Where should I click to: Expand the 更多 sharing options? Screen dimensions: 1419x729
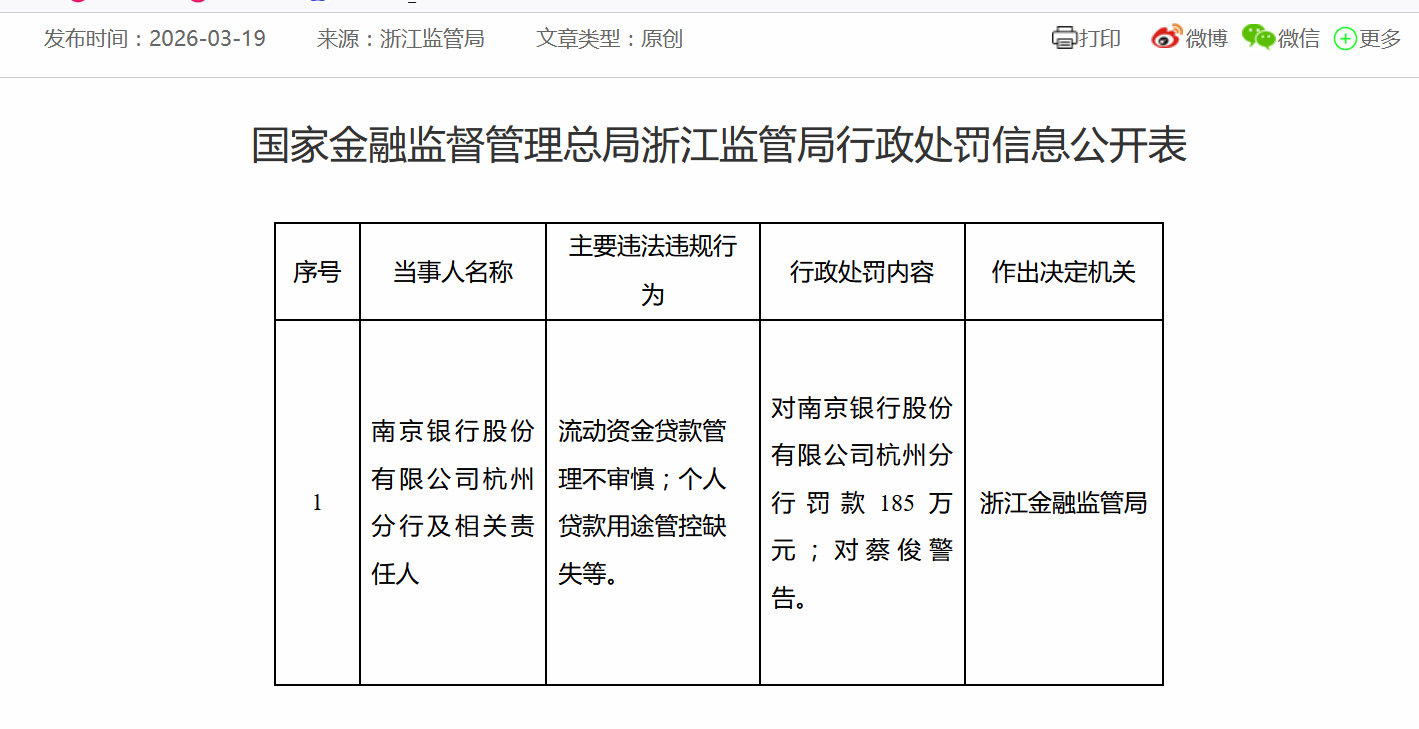(1380, 38)
